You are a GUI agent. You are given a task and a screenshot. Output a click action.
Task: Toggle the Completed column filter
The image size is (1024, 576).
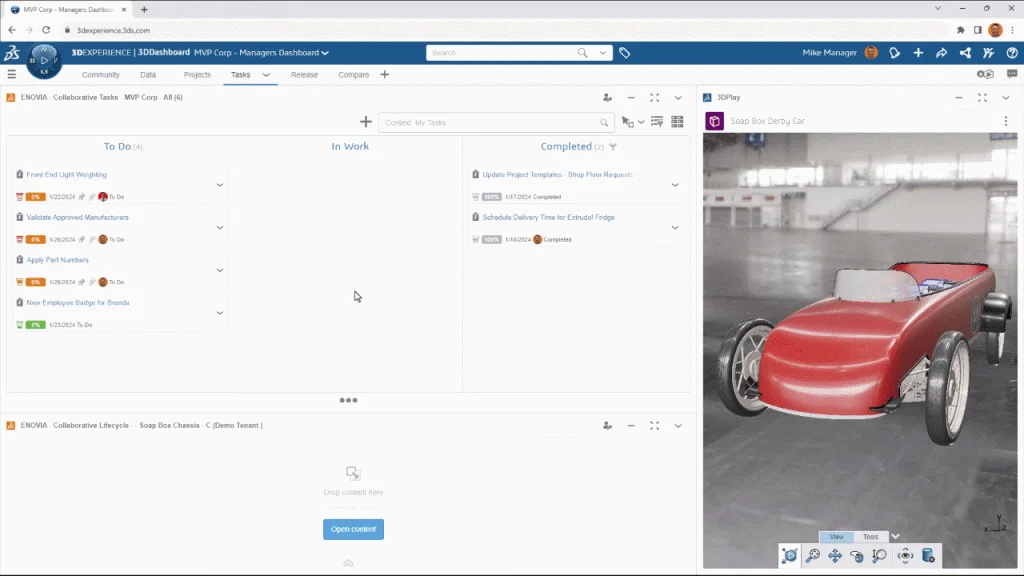[613, 147]
